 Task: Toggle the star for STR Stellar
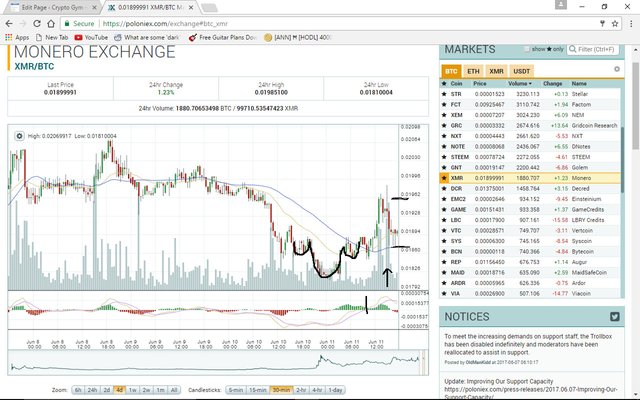pyautogui.click(x=444, y=94)
